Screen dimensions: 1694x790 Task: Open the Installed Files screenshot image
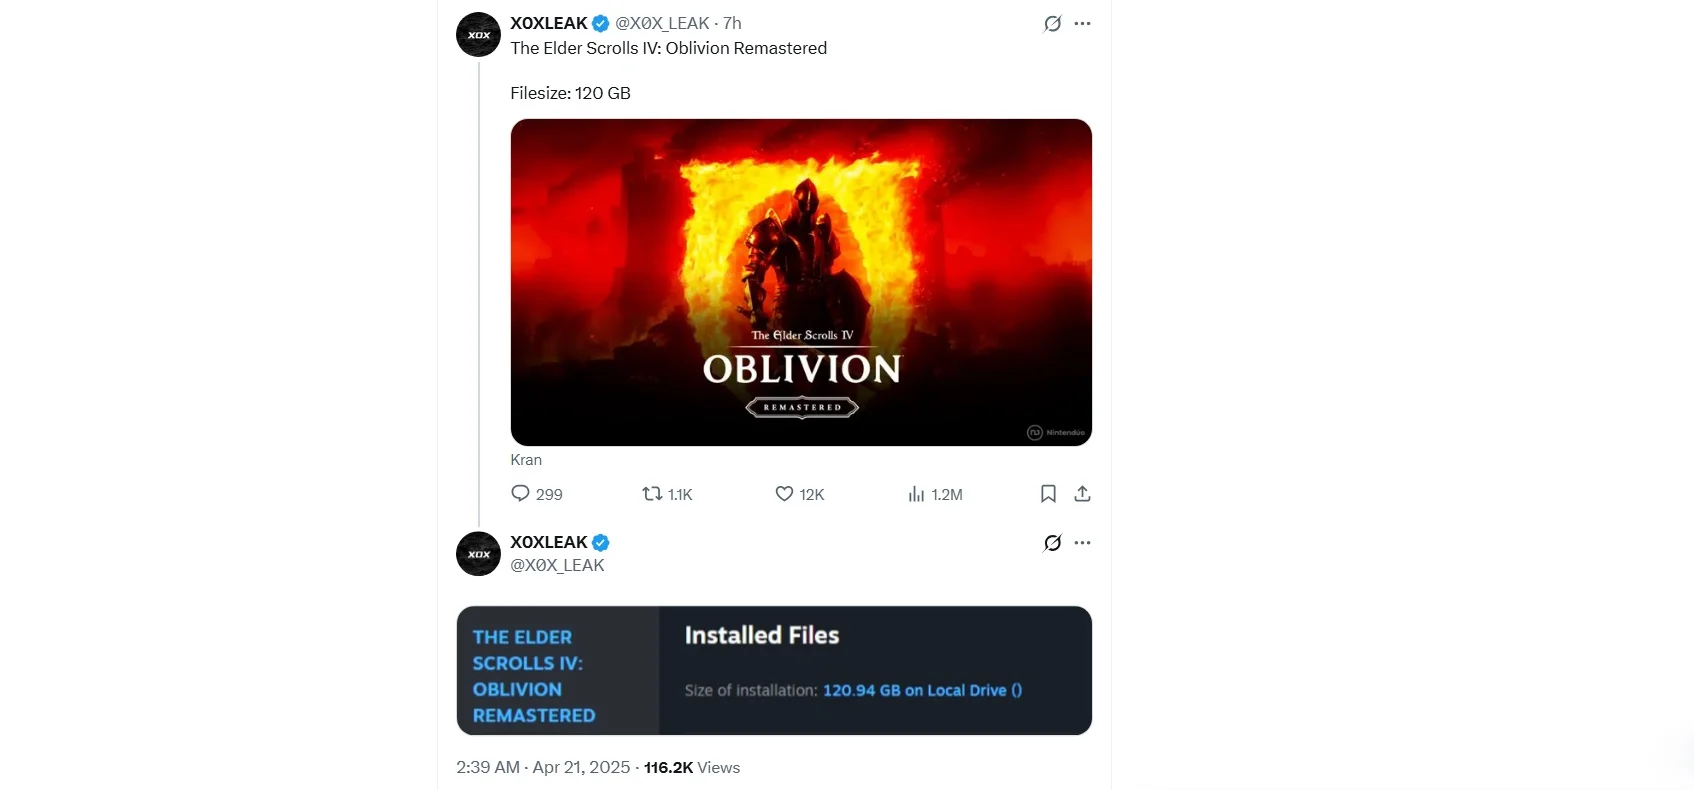(x=774, y=670)
